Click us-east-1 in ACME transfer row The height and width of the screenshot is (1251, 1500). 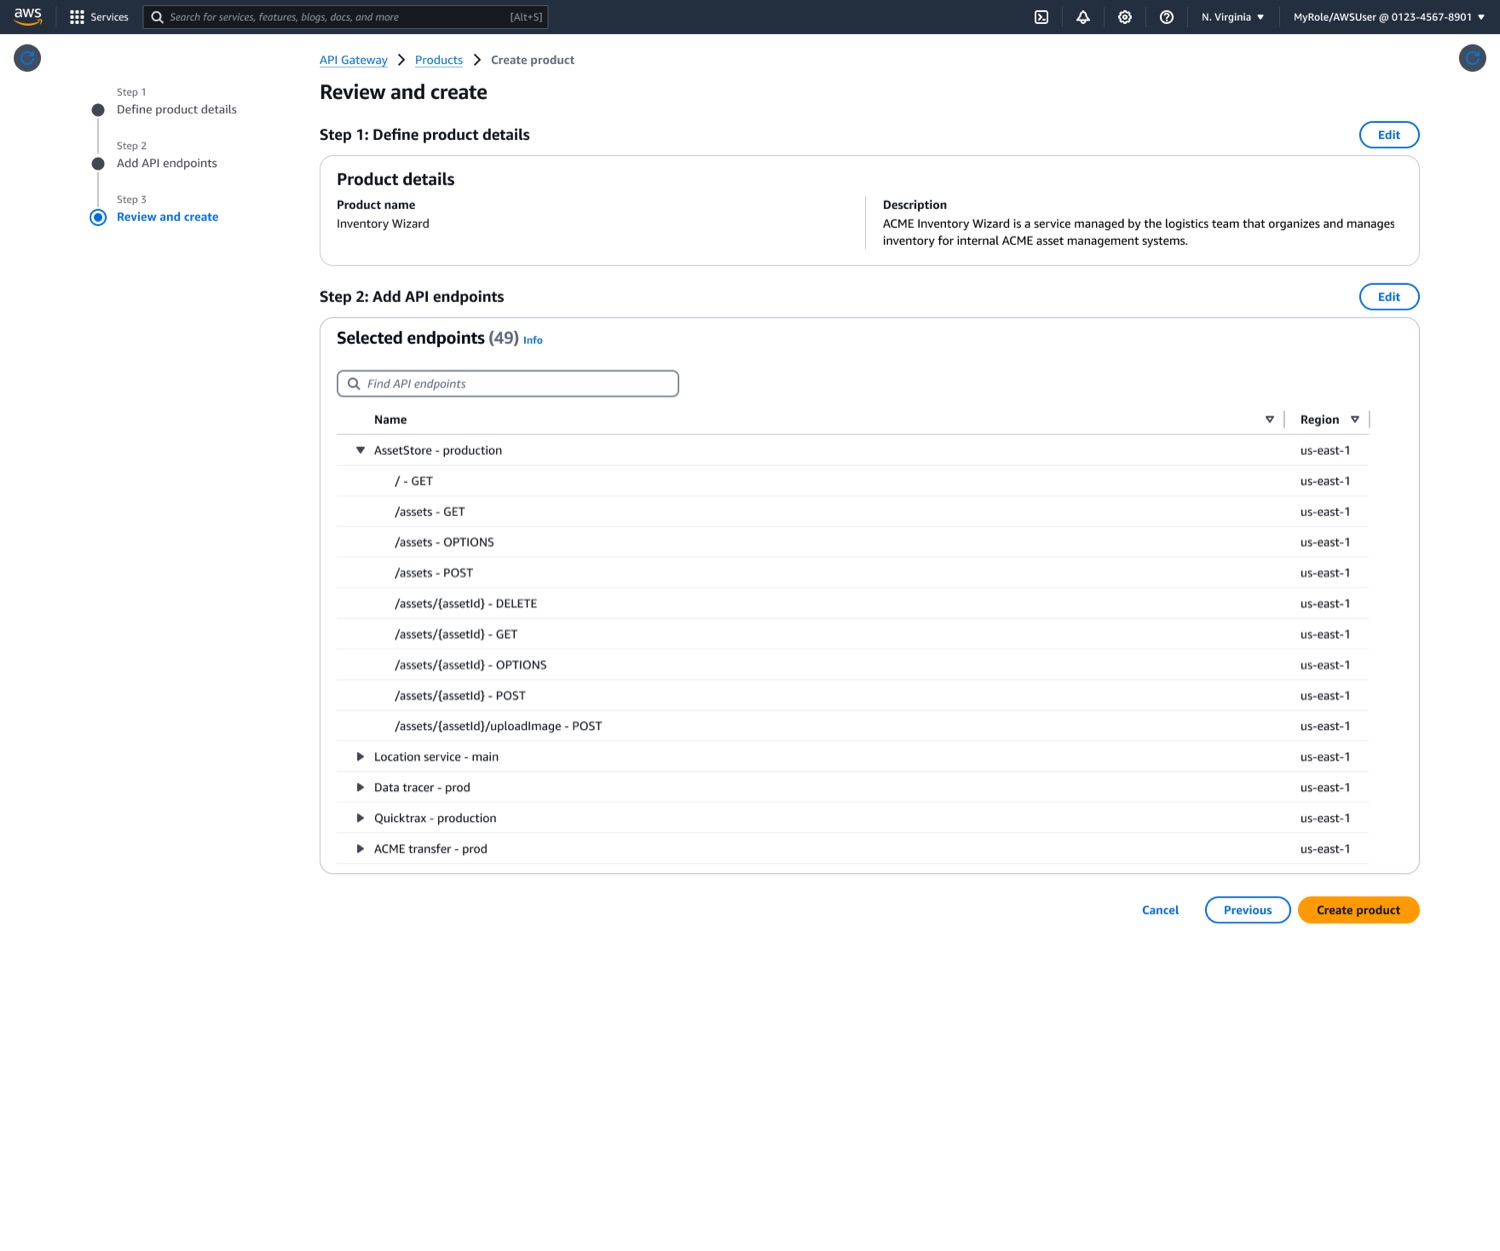tap(1325, 849)
